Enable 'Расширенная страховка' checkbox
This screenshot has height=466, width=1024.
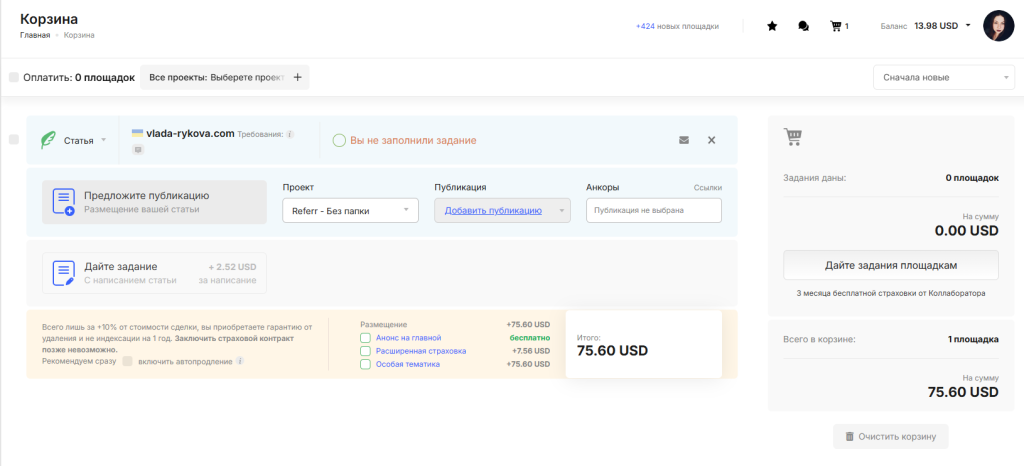click(x=366, y=351)
